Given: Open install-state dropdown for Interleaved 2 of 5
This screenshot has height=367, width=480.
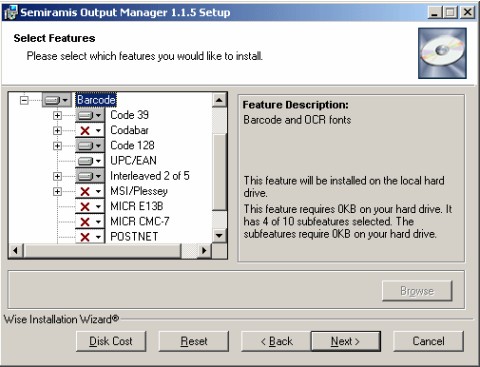Looking at the screenshot, I should [90, 176].
